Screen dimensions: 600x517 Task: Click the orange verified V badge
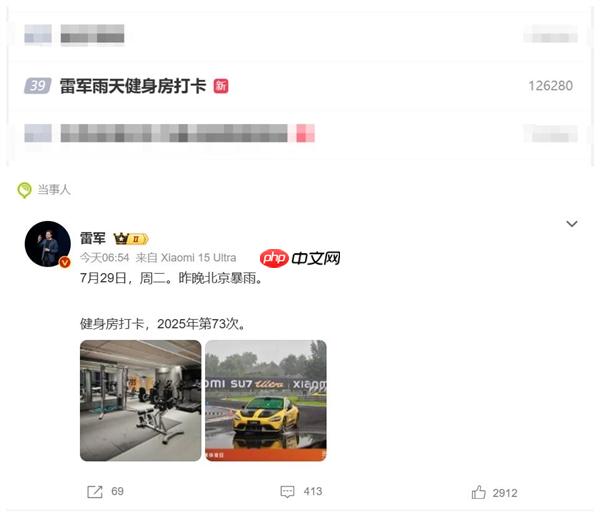tap(65, 262)
